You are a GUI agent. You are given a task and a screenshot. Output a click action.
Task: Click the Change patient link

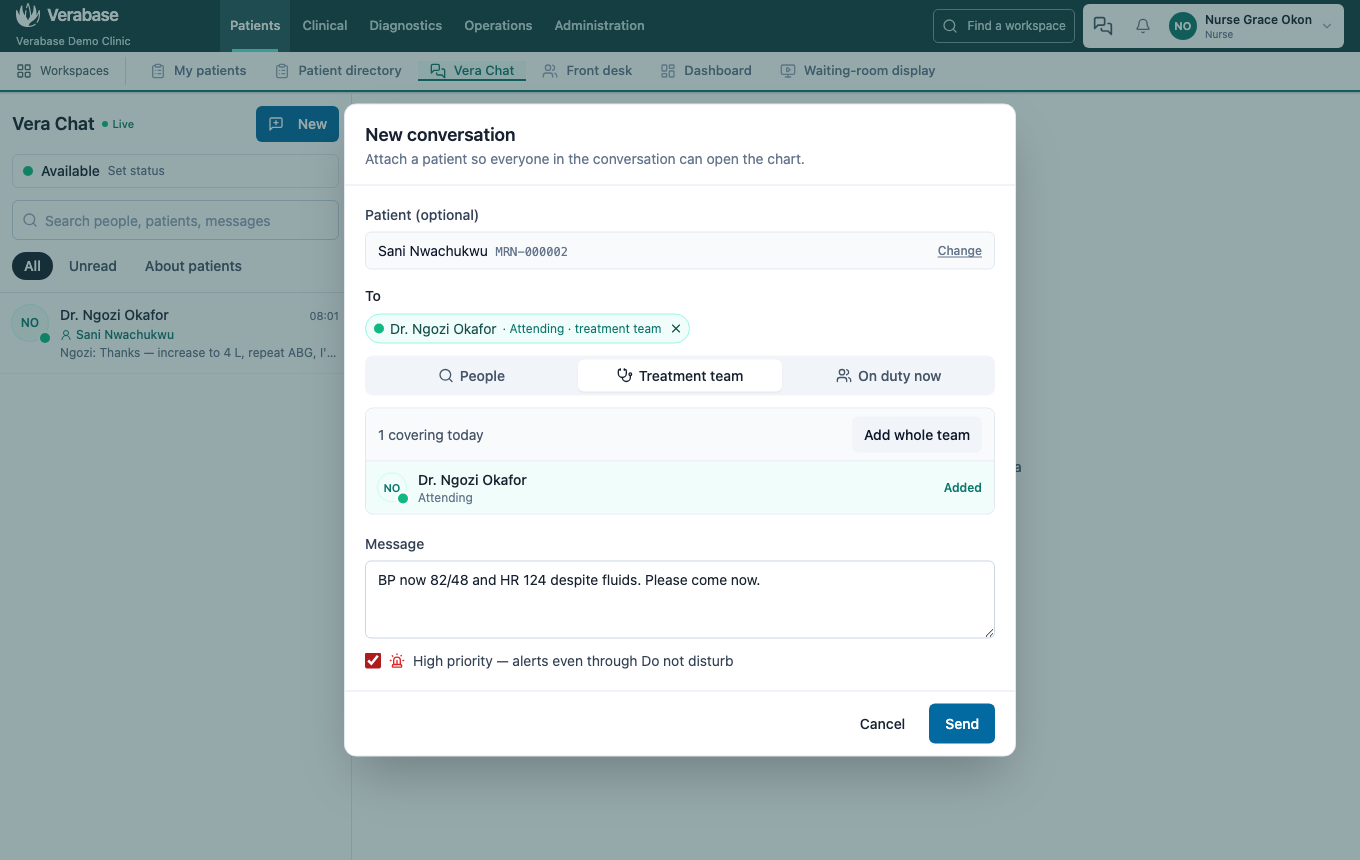[960, 251]
